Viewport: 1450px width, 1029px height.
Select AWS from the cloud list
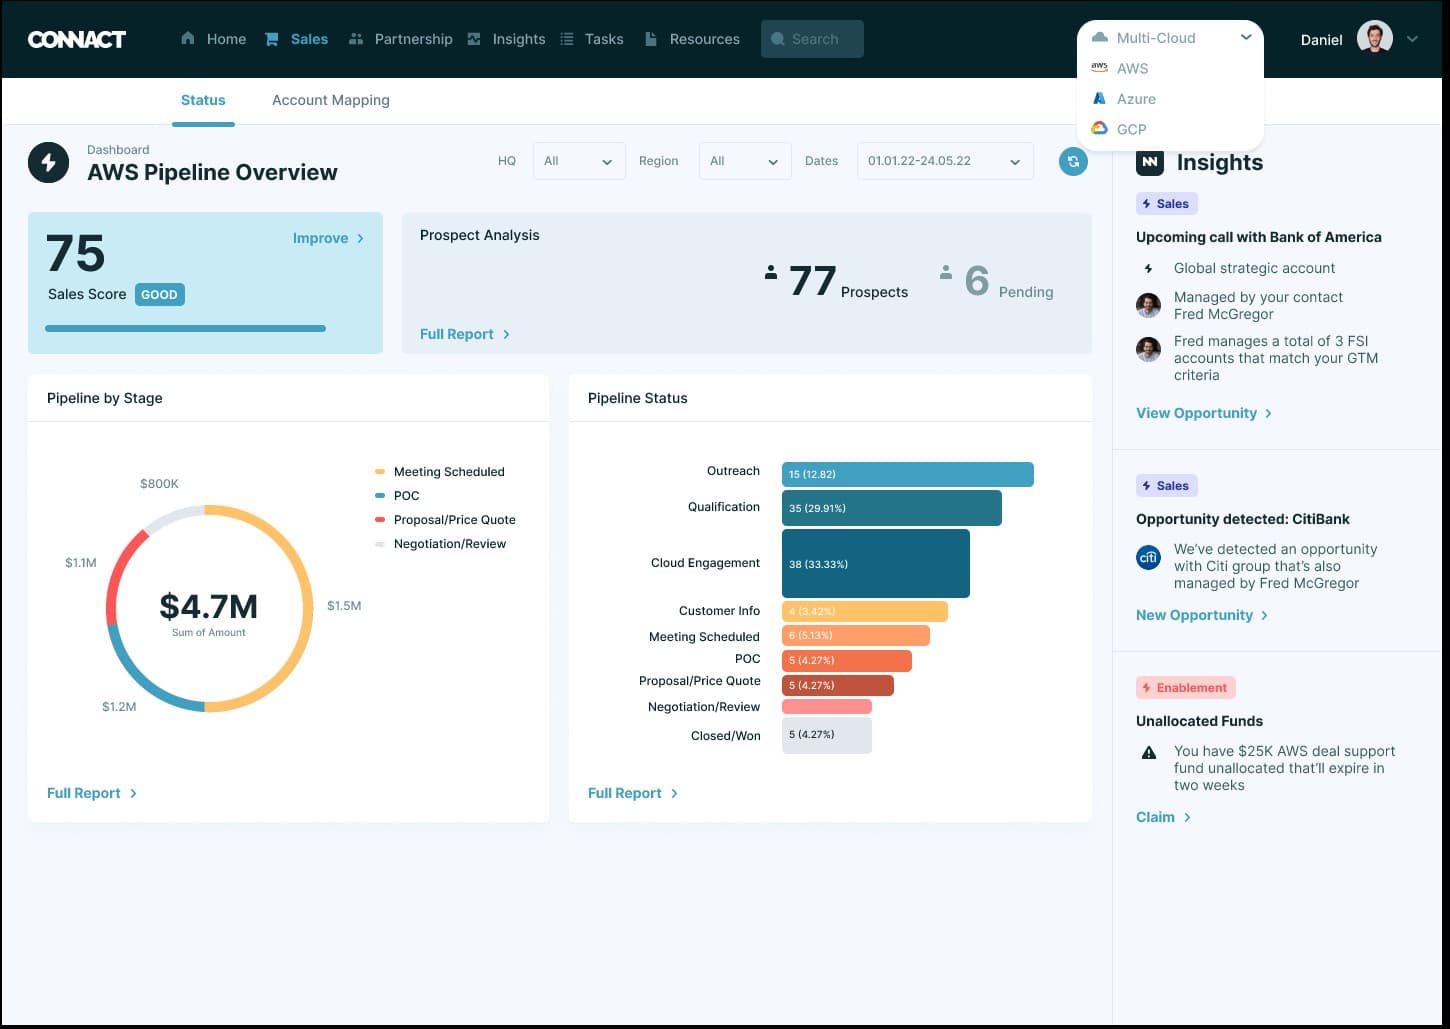[x=1132, y=68]
